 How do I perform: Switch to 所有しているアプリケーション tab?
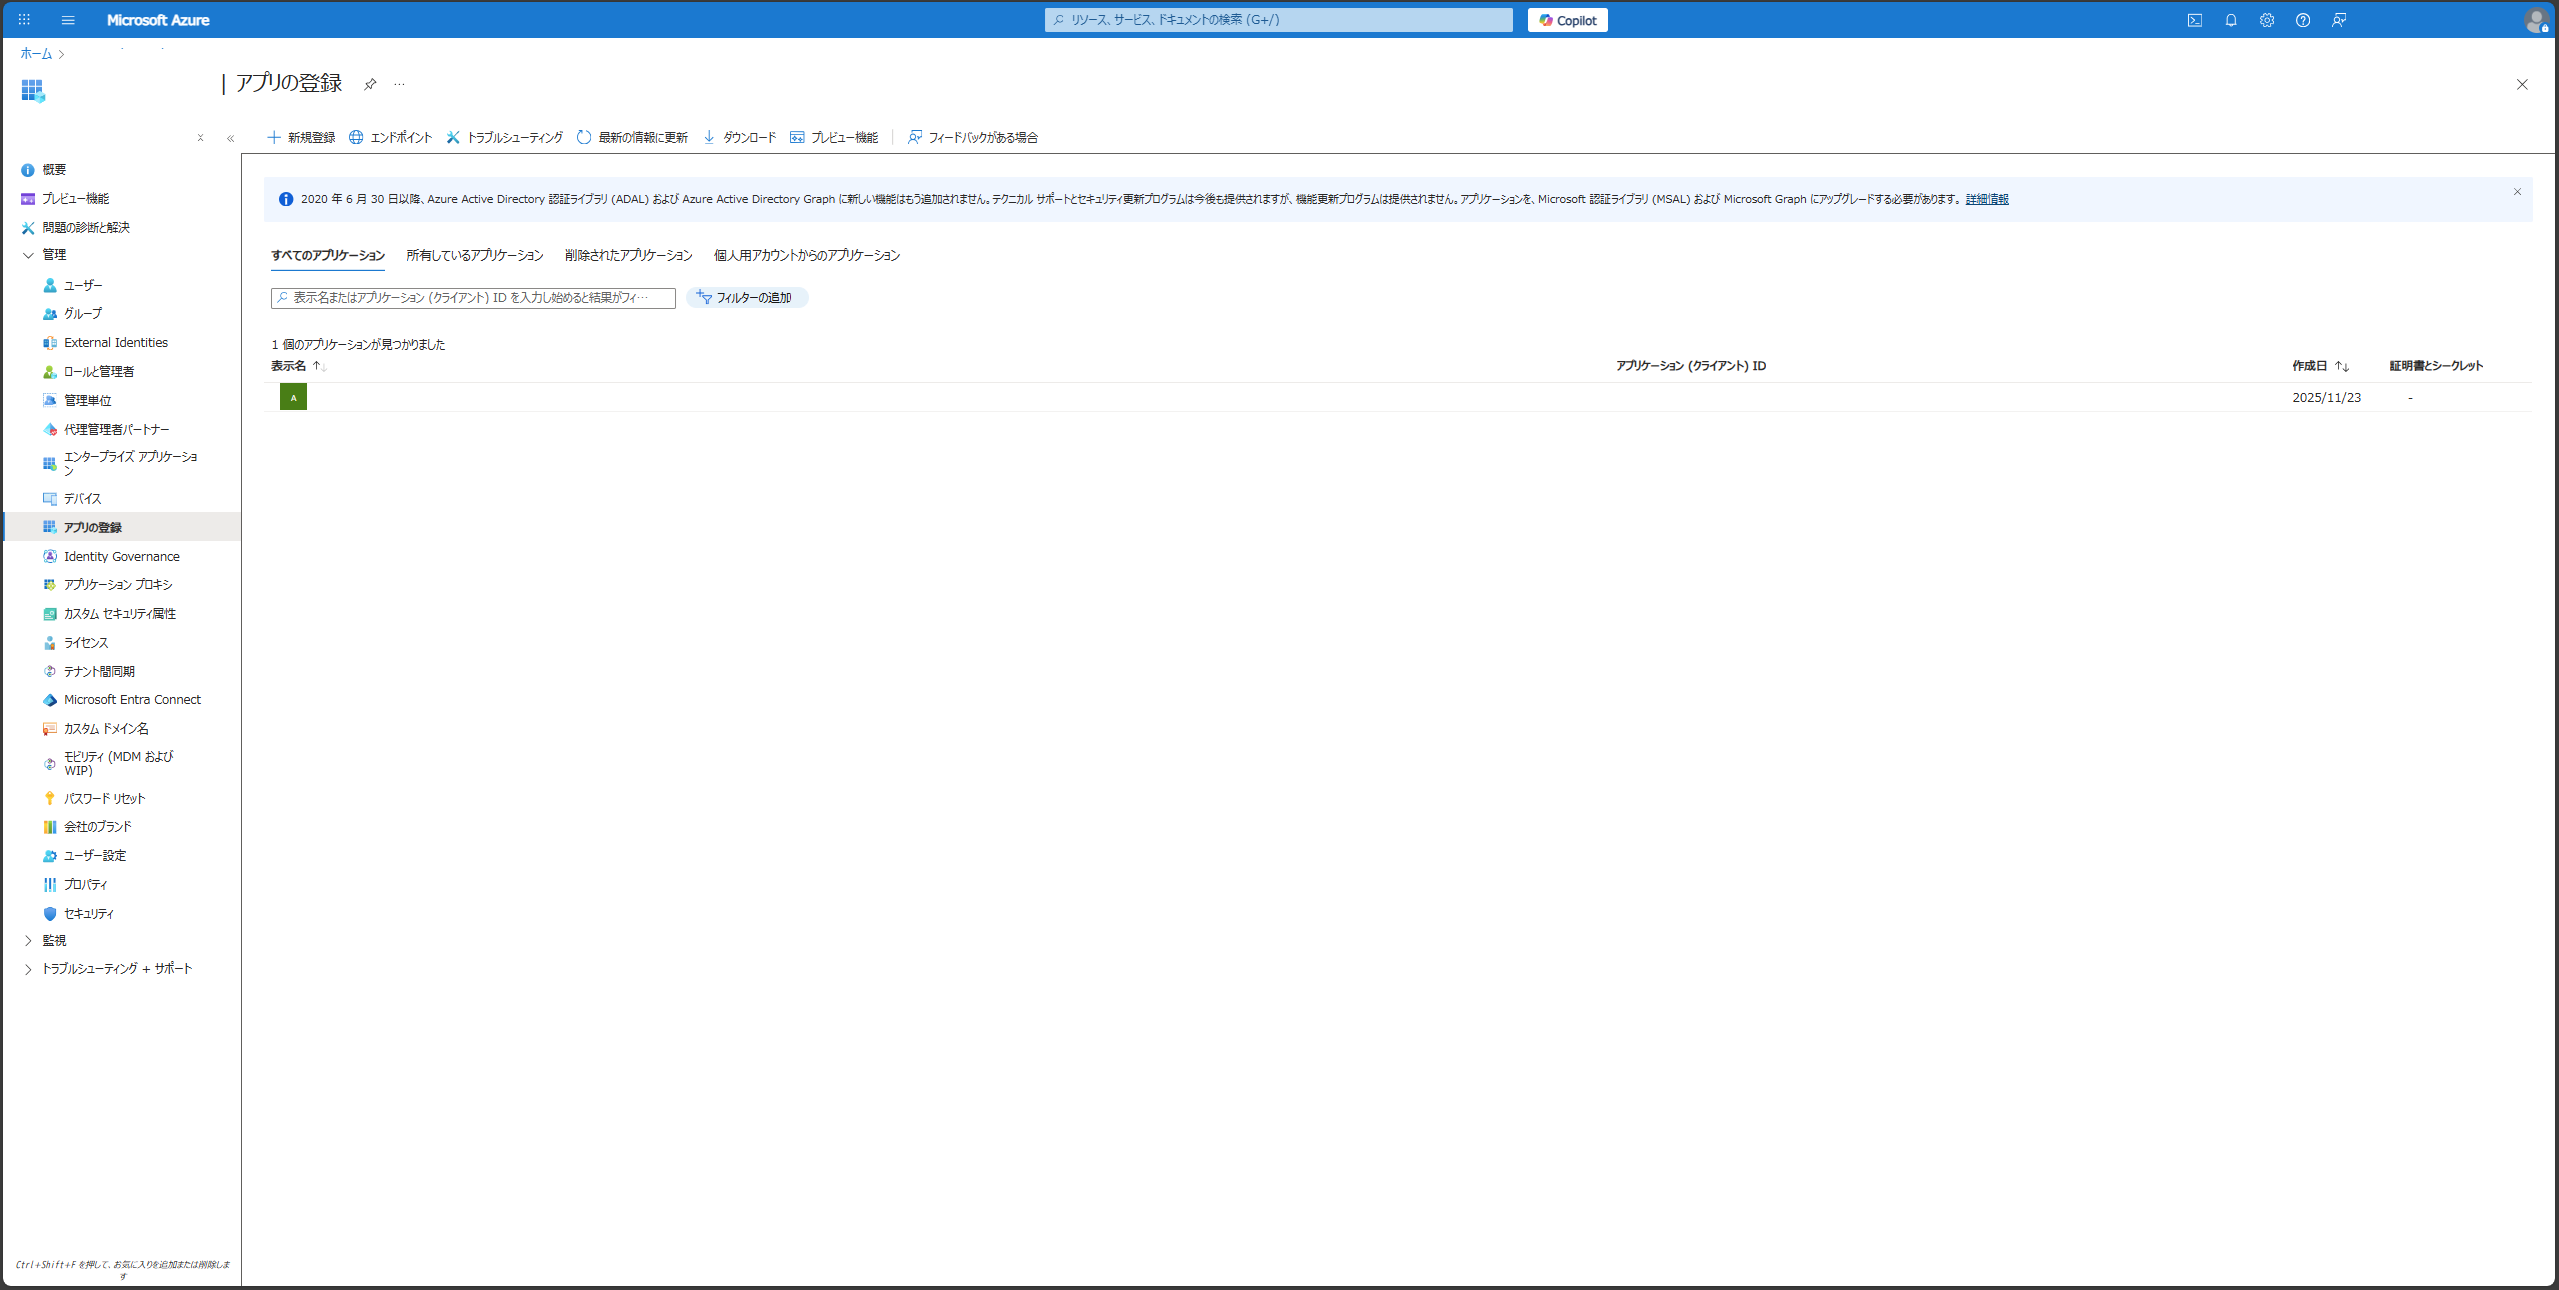[x=473, y=255]
